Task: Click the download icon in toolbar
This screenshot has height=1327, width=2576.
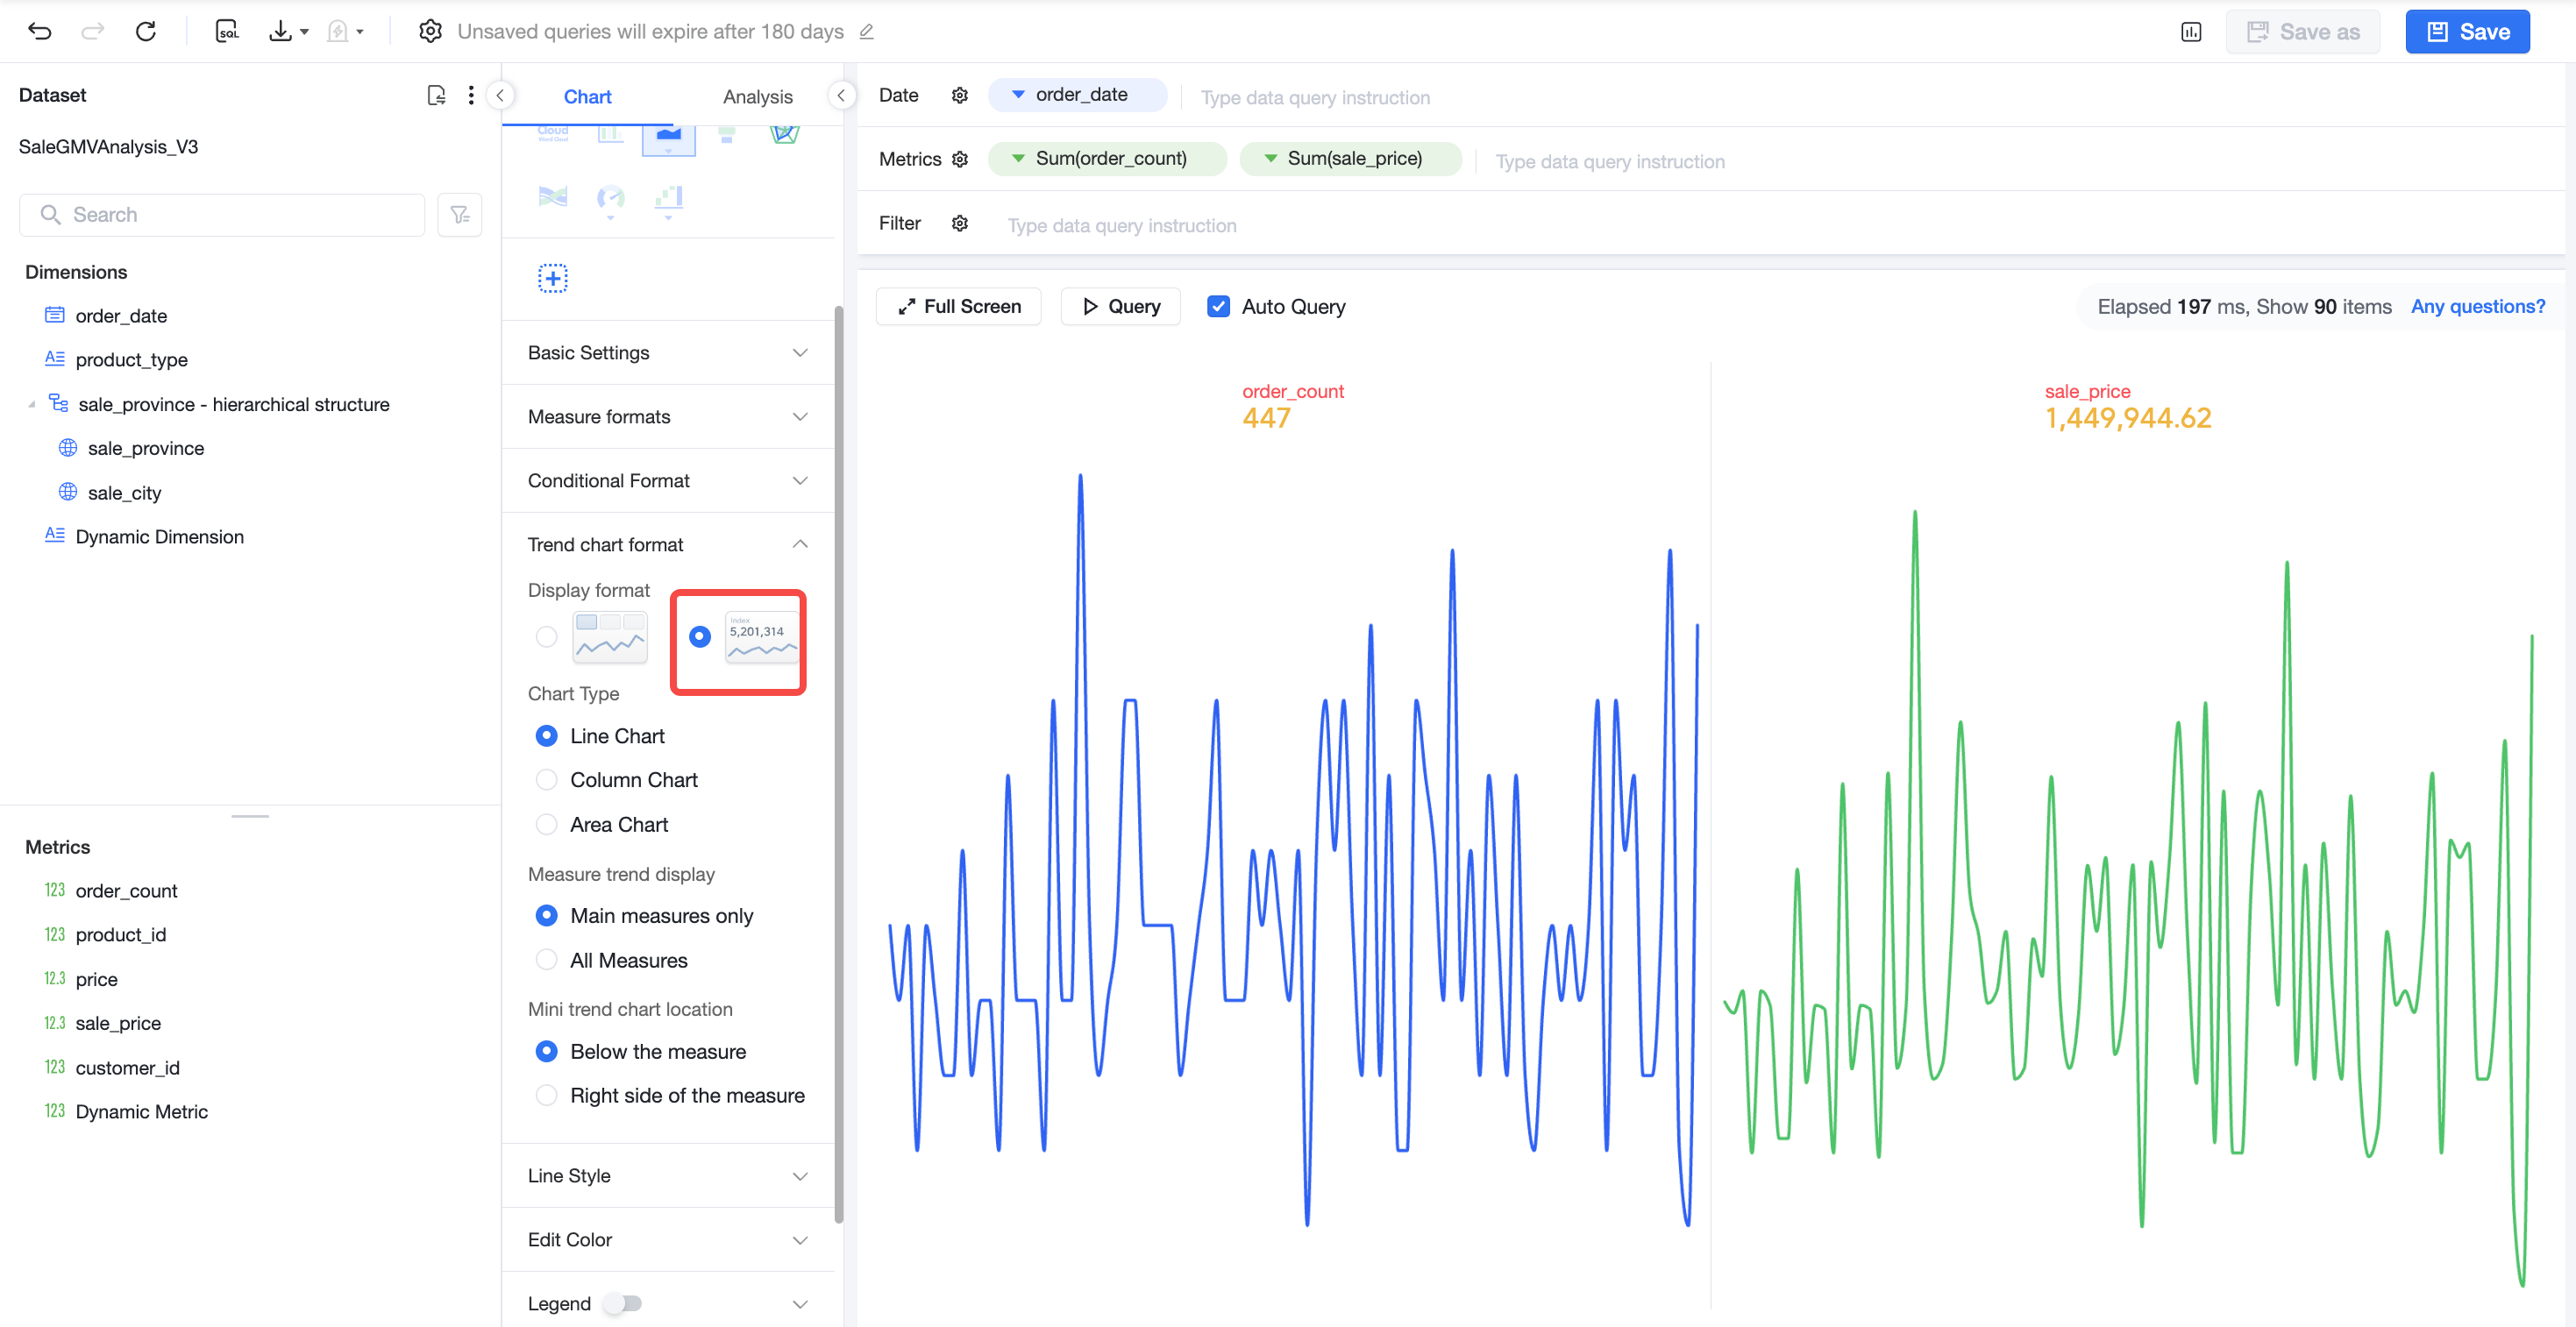Action: click(x=281, y=31)
